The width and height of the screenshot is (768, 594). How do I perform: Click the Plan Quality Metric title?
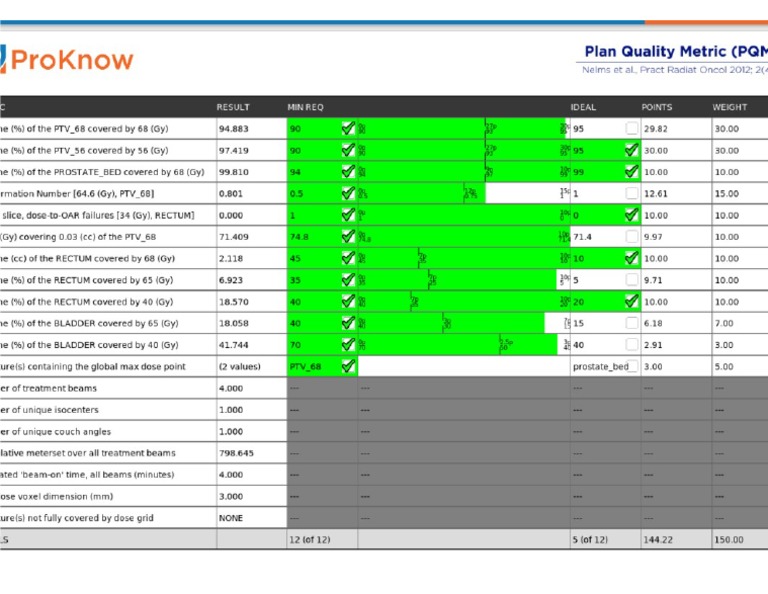676,51
